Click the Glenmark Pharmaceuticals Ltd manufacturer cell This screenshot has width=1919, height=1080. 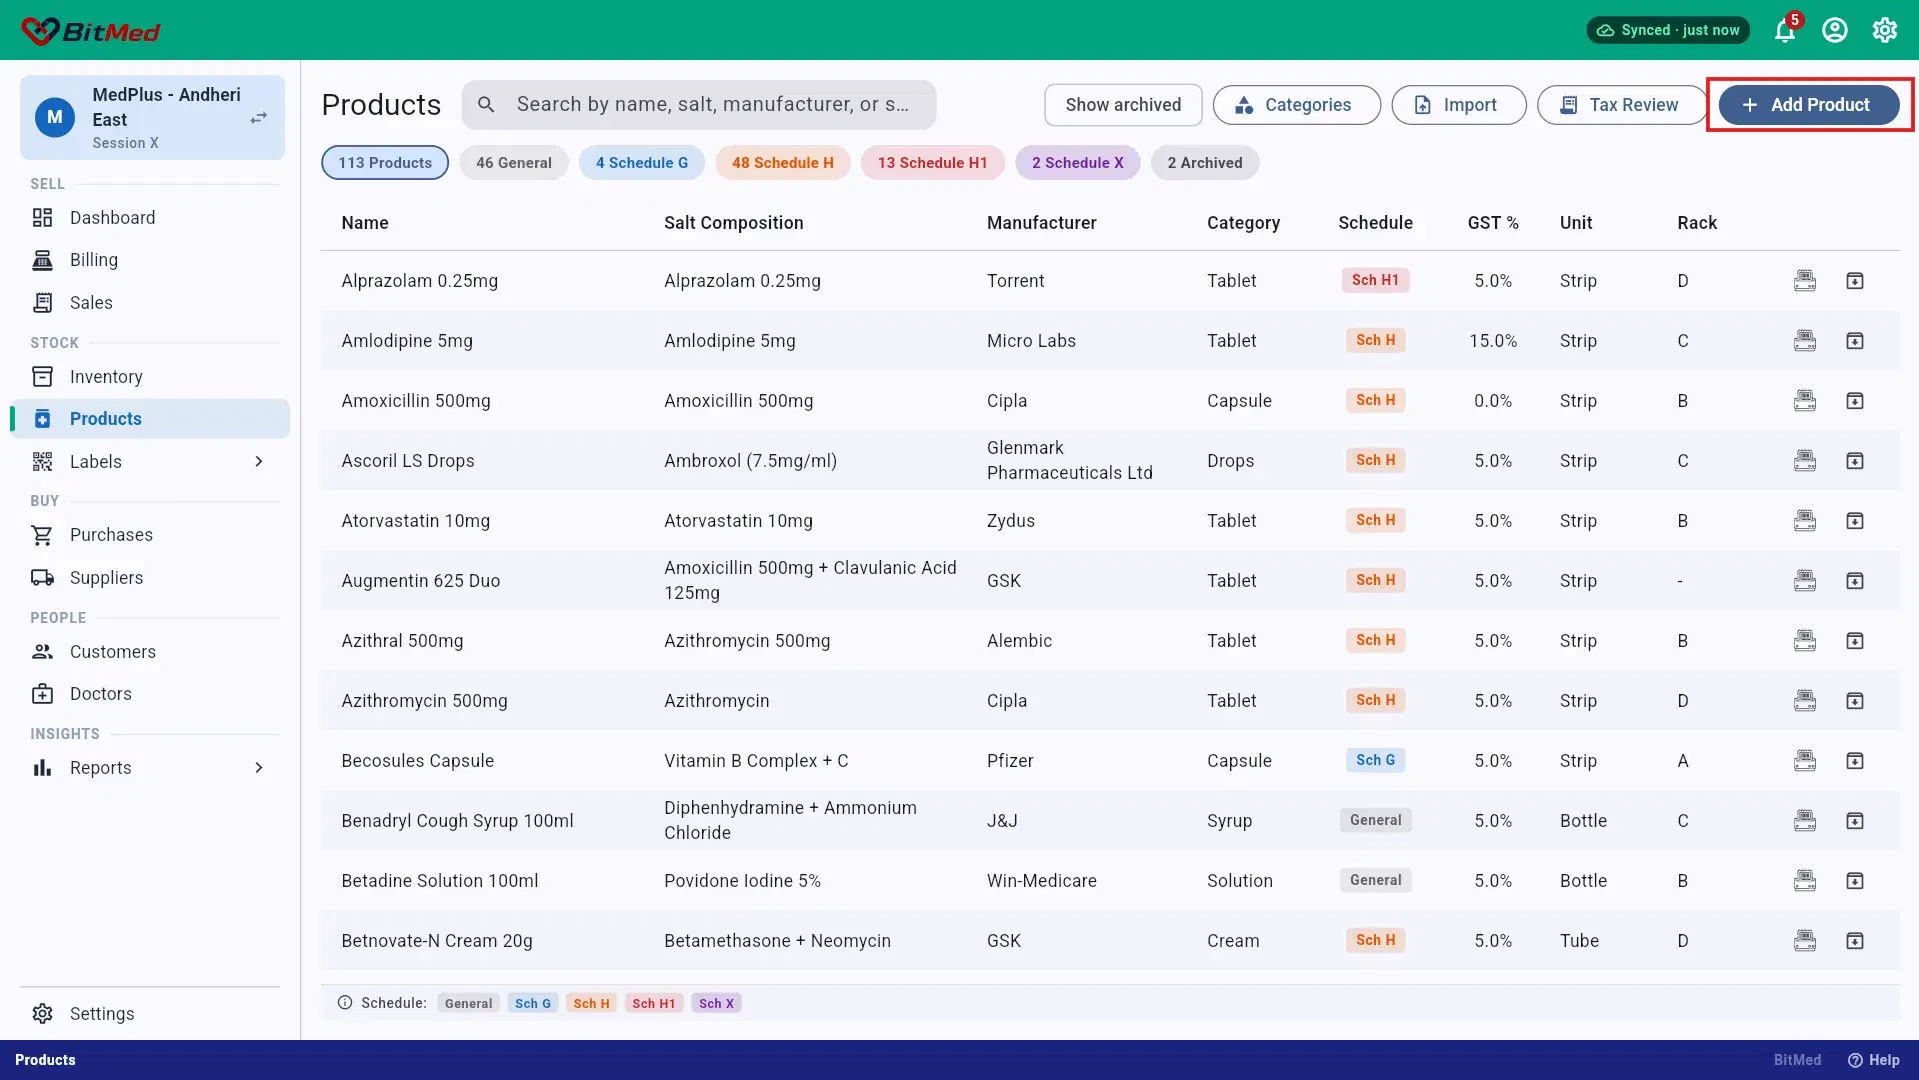click(x=1070, y=461)
